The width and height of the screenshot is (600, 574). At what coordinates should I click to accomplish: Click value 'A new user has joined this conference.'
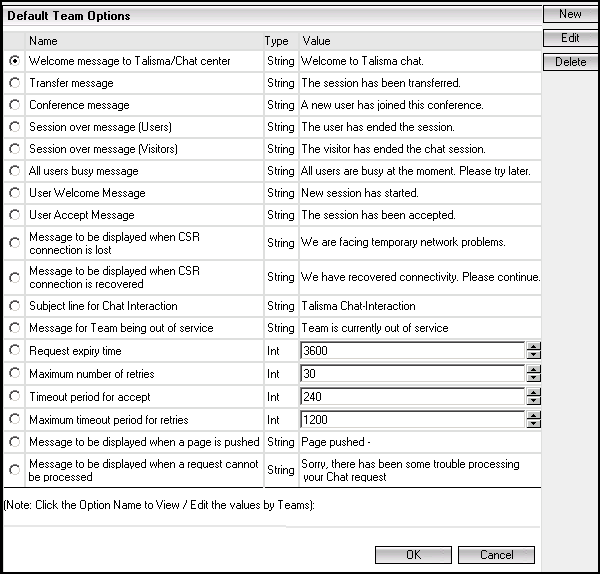coord(392,105)
